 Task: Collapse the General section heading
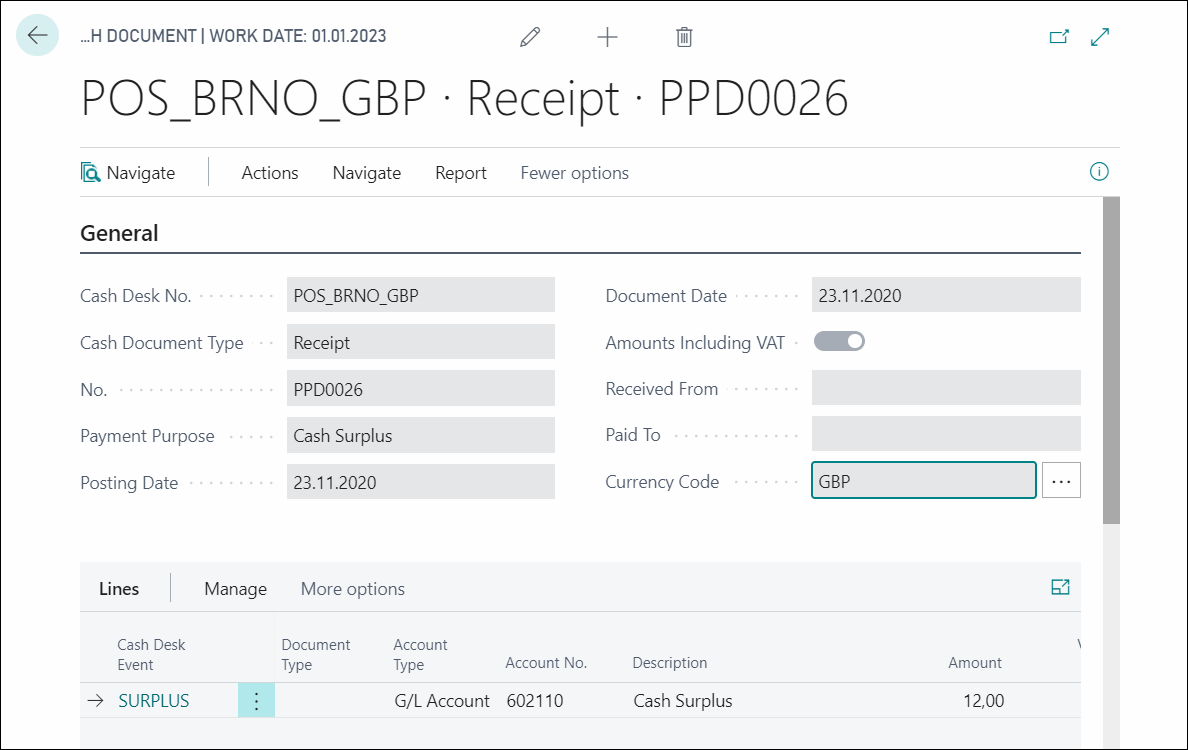[119, 233]
